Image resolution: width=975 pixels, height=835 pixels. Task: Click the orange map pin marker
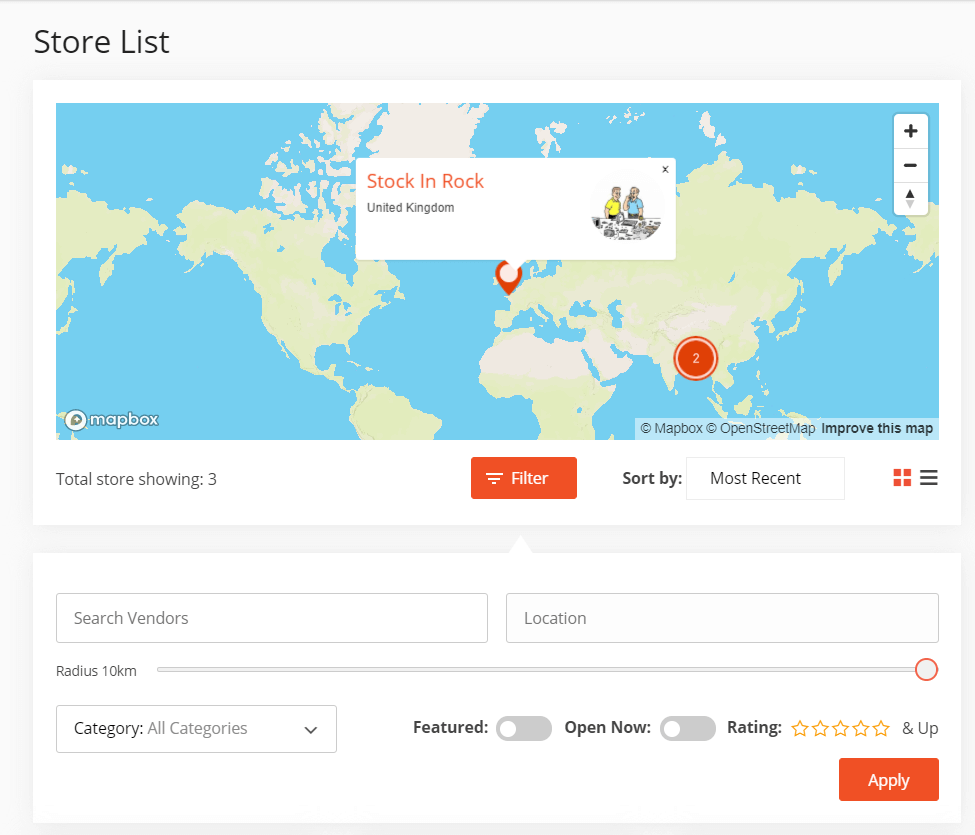point(509,275)
